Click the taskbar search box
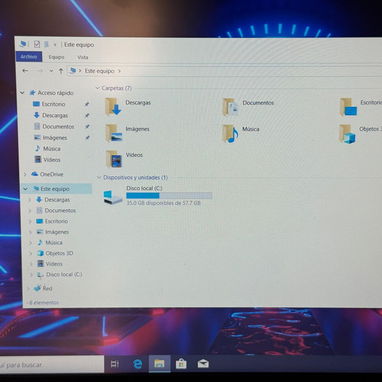Viewport: 382px width, 382px height. tap(52, 364)
